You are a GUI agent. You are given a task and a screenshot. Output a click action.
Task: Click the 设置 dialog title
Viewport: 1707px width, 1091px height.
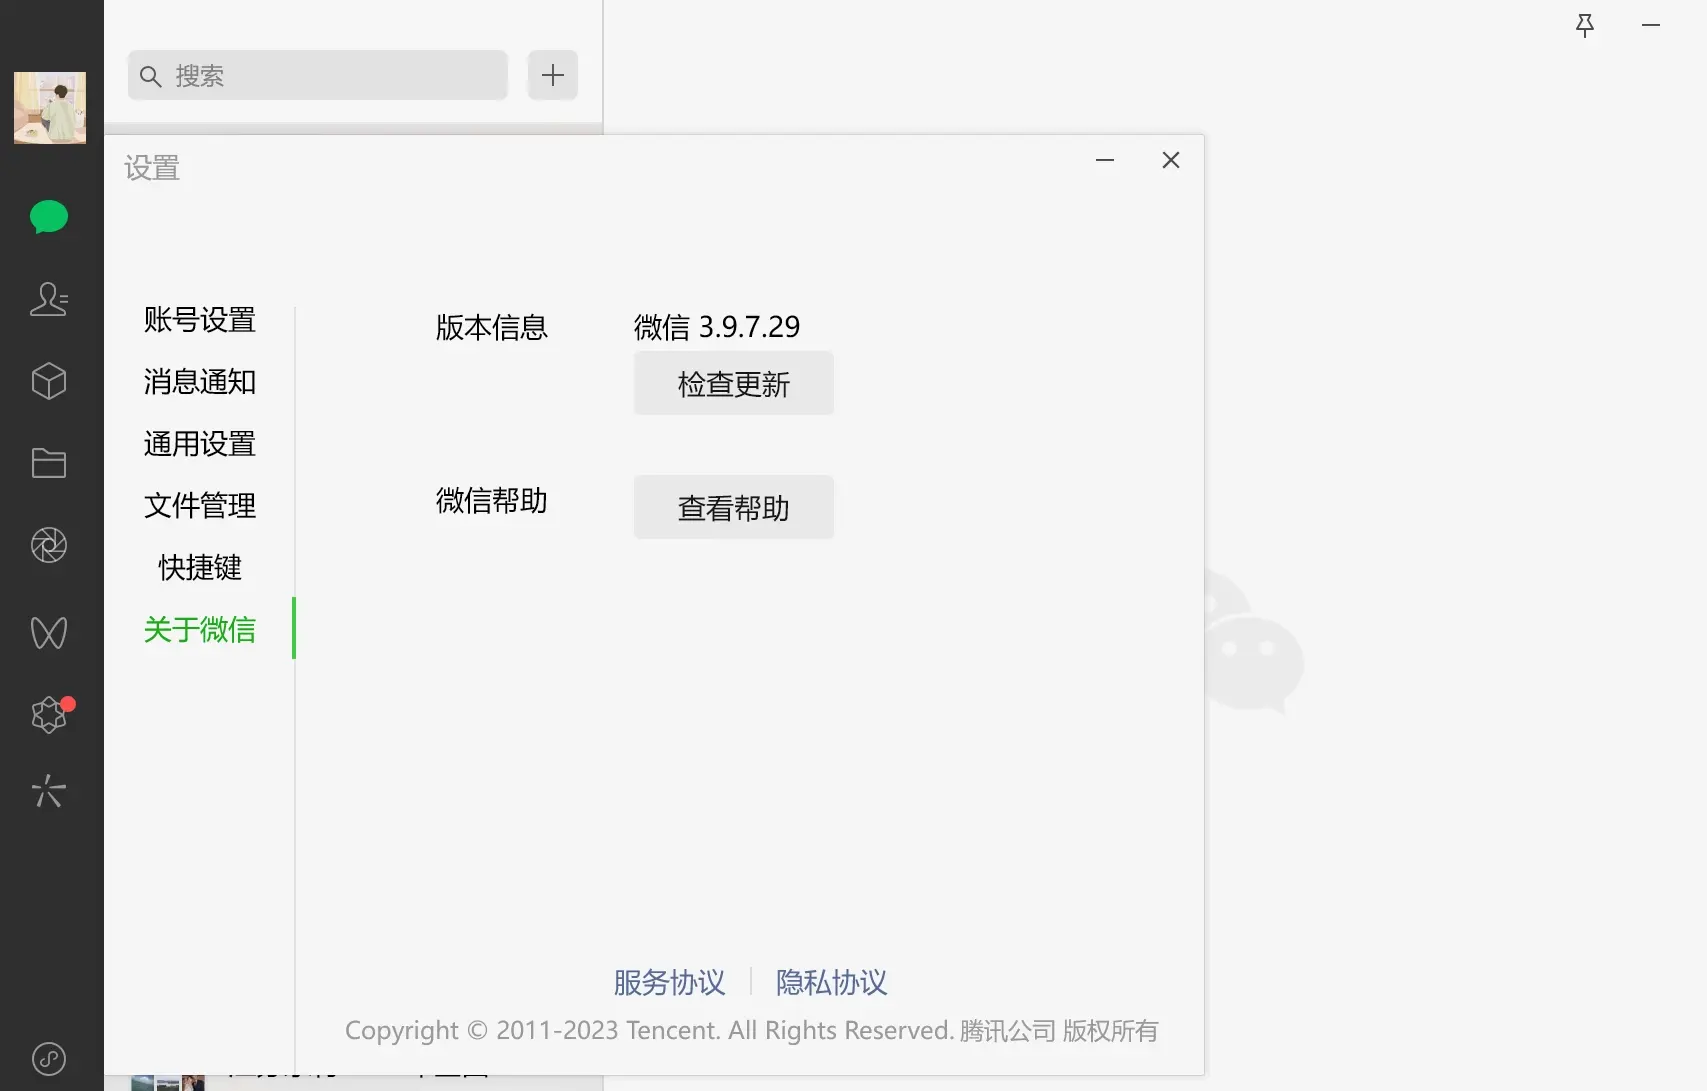pos(152,168)
